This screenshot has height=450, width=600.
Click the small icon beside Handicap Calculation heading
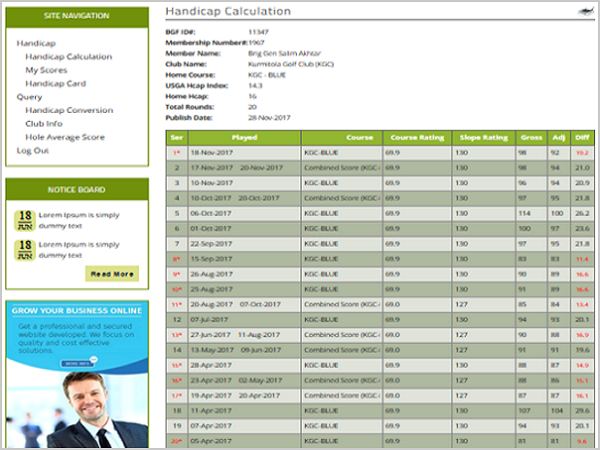[x=583, y=13]
